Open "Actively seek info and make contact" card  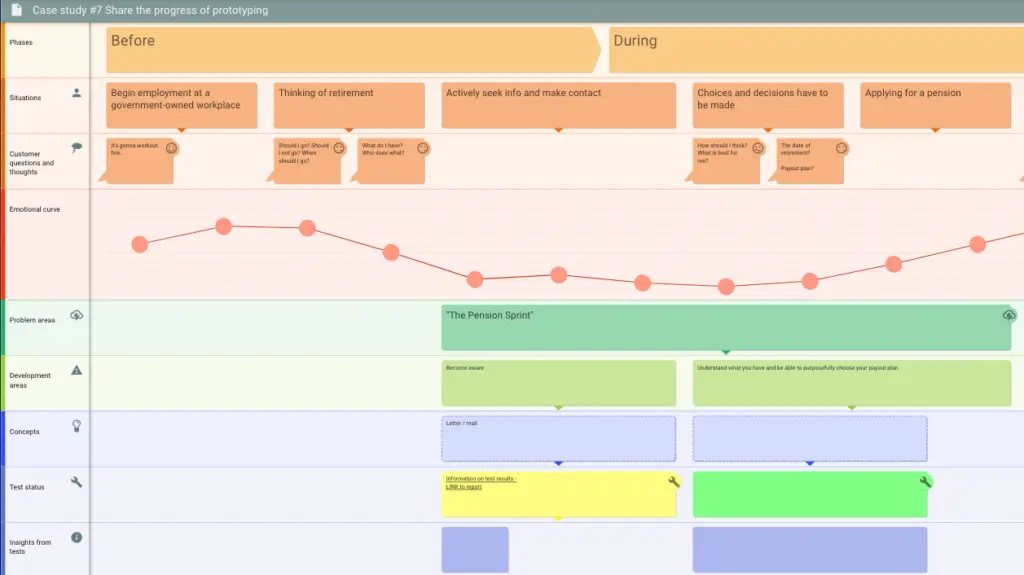tap(558, 105)
